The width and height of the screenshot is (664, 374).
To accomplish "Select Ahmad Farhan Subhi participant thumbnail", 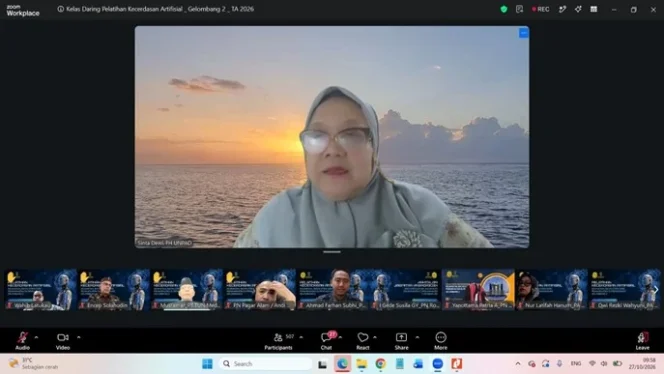I will (332, 289).
